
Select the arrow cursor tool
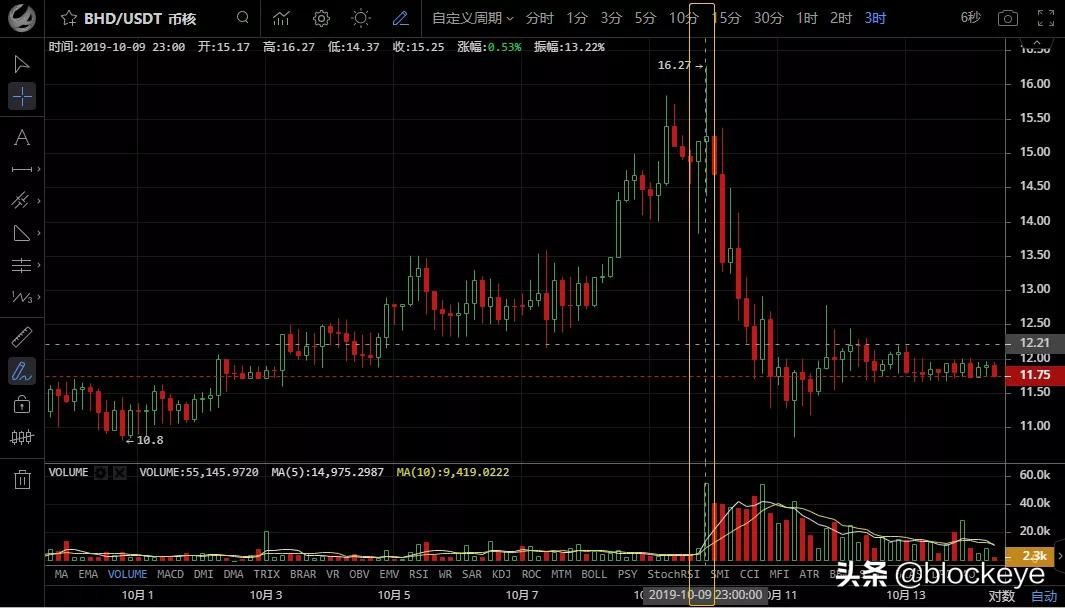[22, 64]
